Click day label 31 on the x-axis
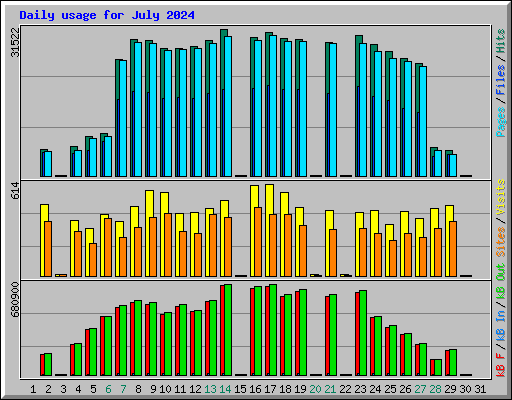This screenshot has width=512, height=400. (x=480, y=389)
